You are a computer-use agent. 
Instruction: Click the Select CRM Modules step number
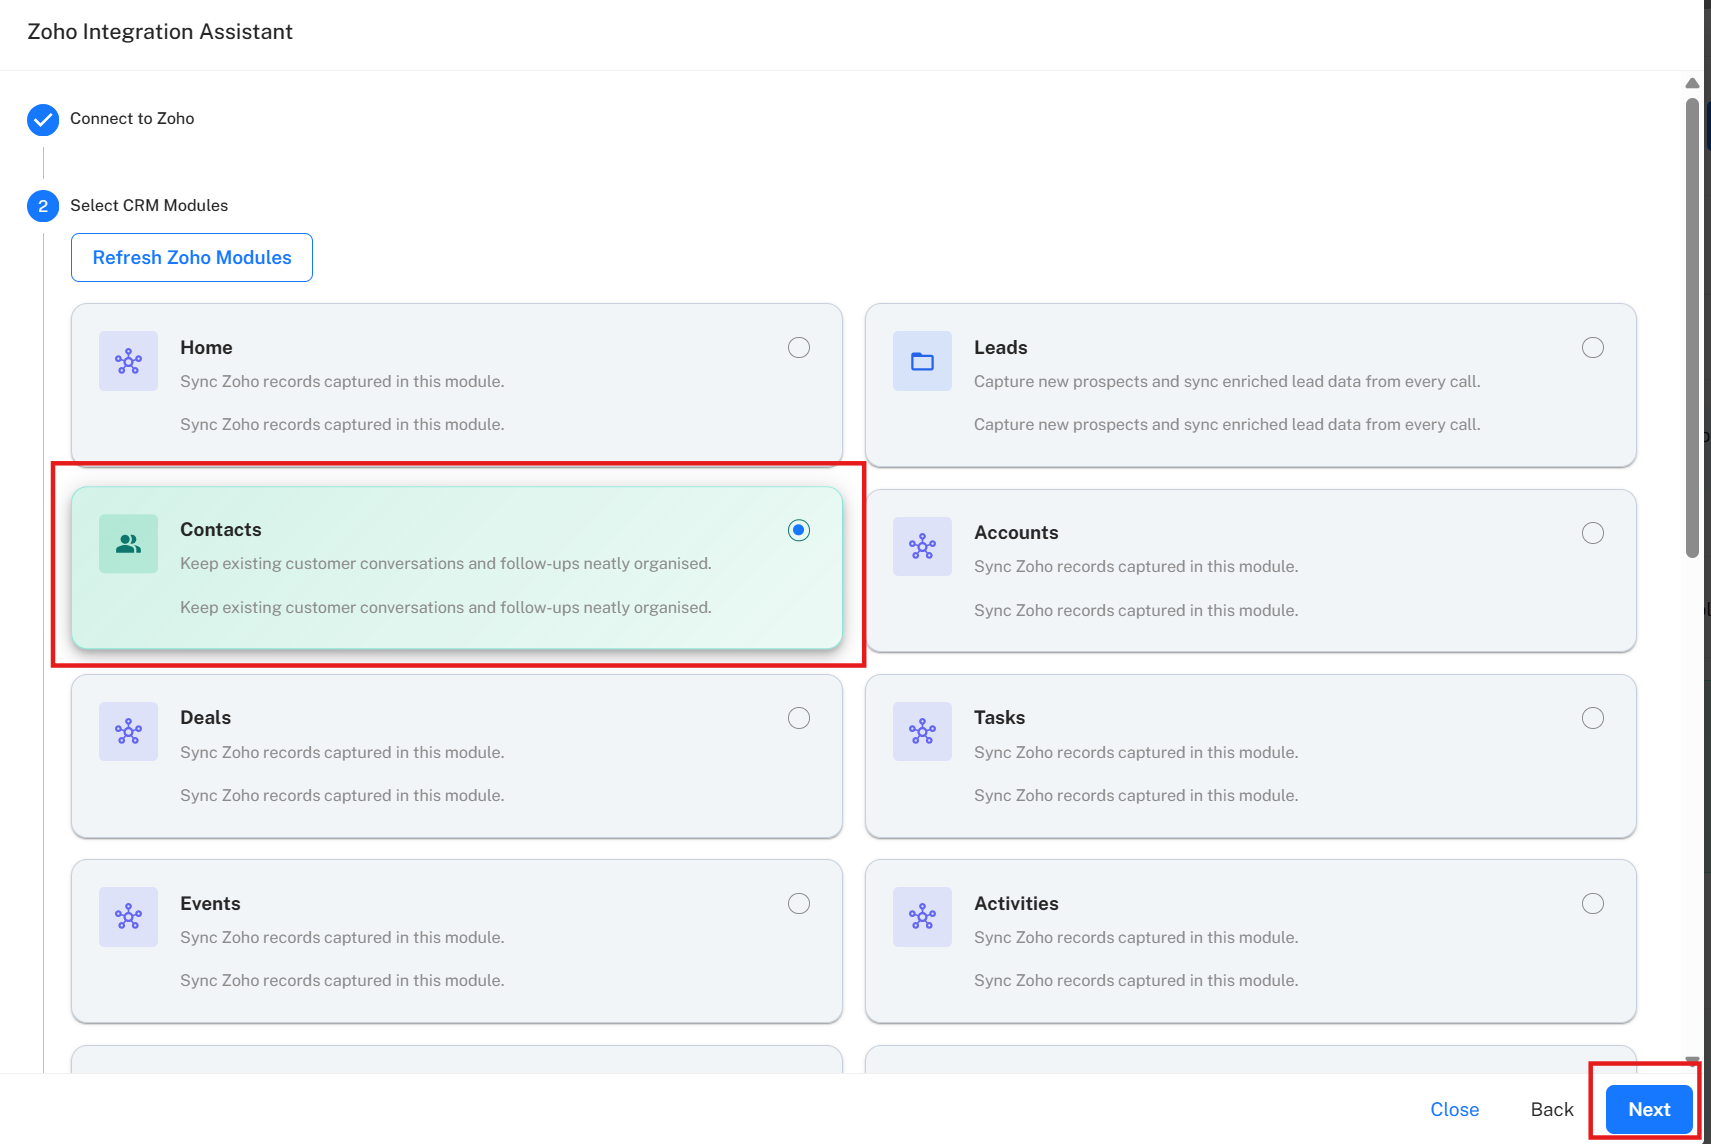click(x=43, y=206)
